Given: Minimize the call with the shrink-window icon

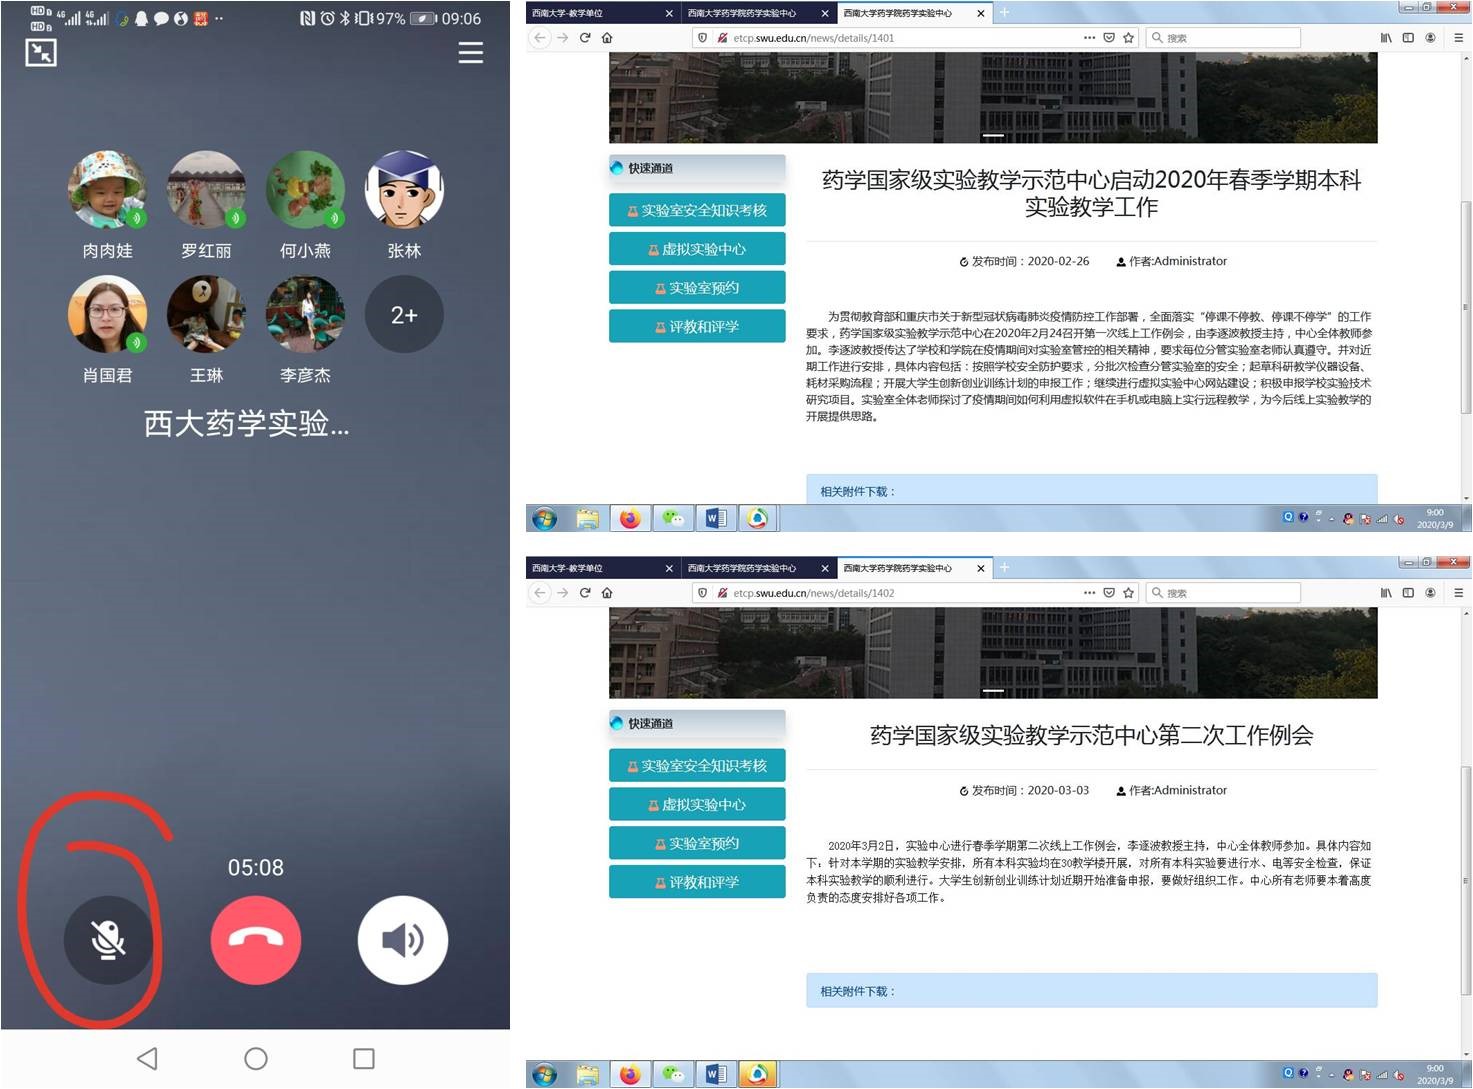Looking at the screenshot, I should click(x=41, y=53).
